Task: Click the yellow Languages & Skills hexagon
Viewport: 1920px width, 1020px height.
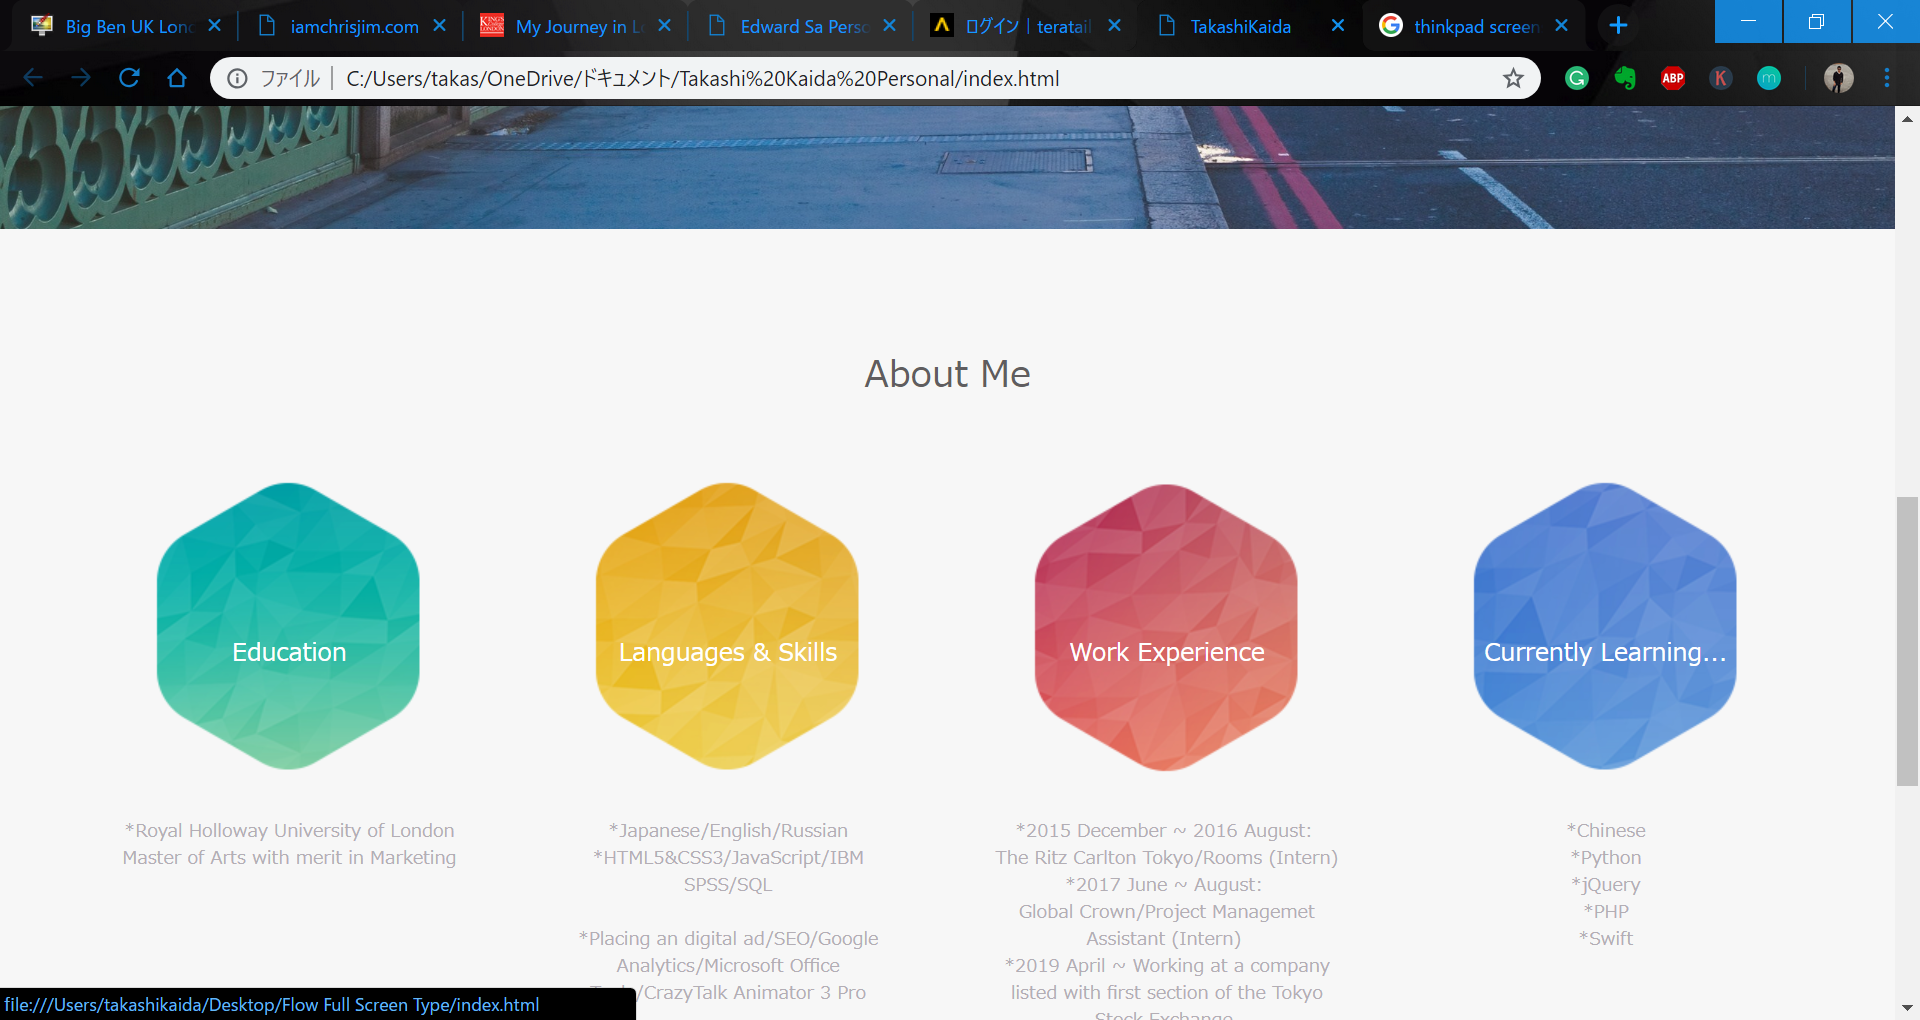Action: coord(727,627)
